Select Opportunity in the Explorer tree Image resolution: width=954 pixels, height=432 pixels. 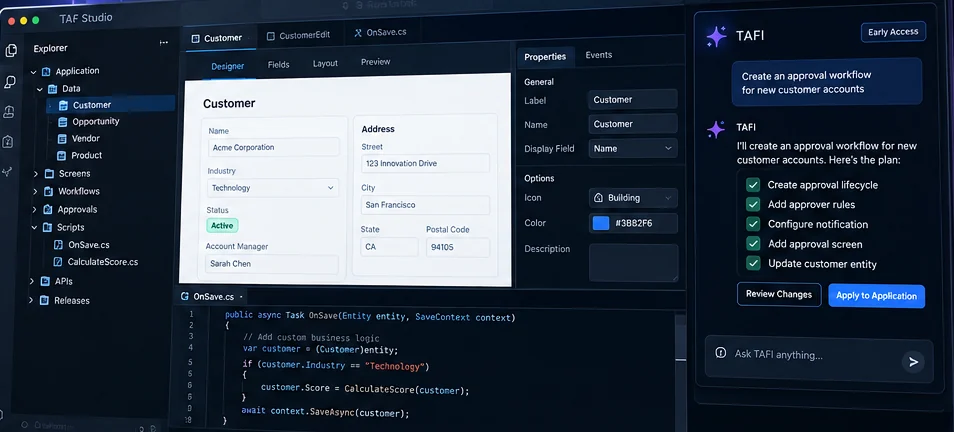tap(96, 122)
